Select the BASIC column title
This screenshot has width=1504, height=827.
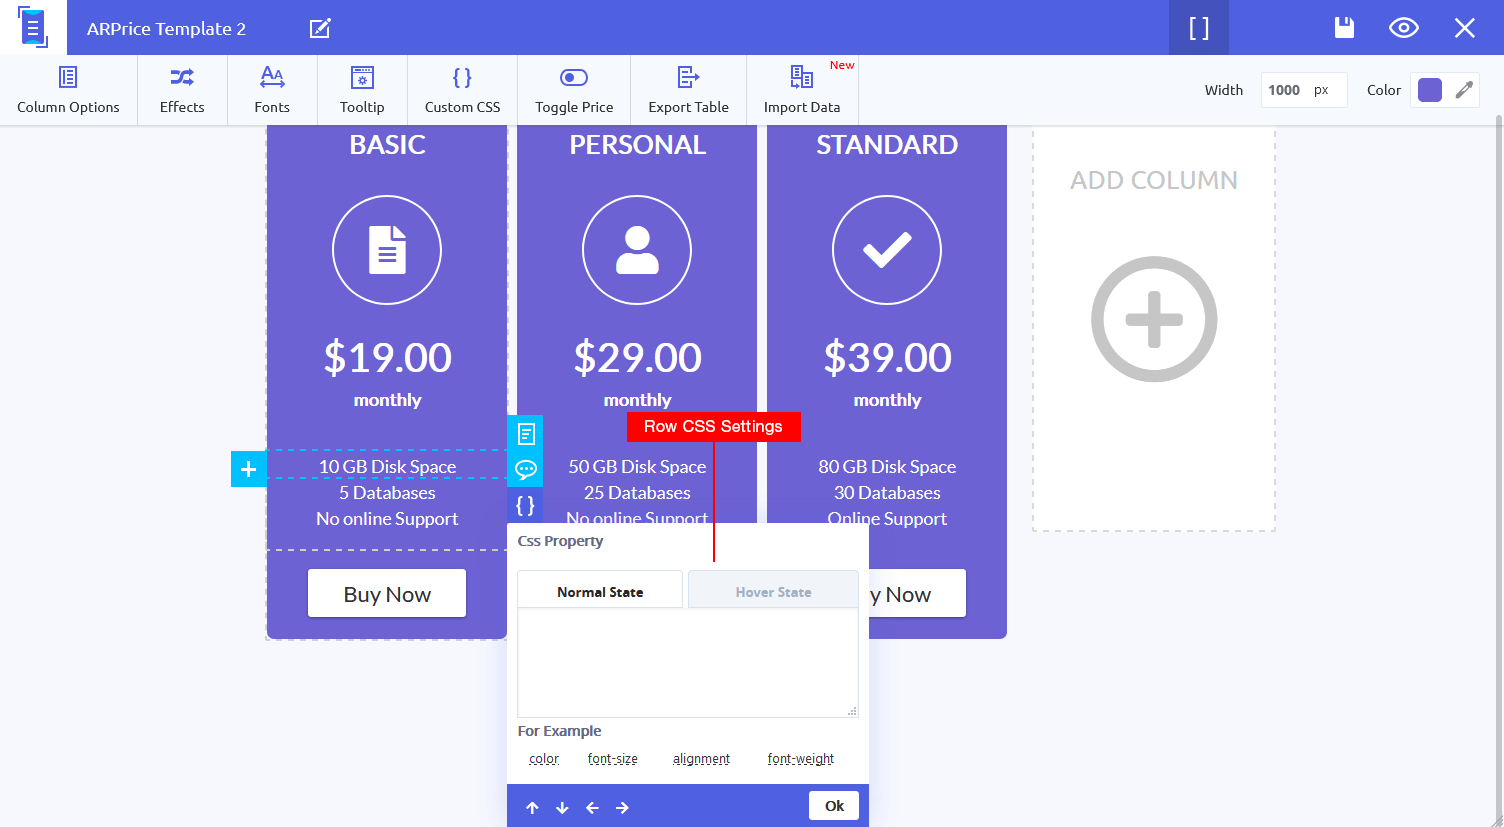[x=387, y=145]
